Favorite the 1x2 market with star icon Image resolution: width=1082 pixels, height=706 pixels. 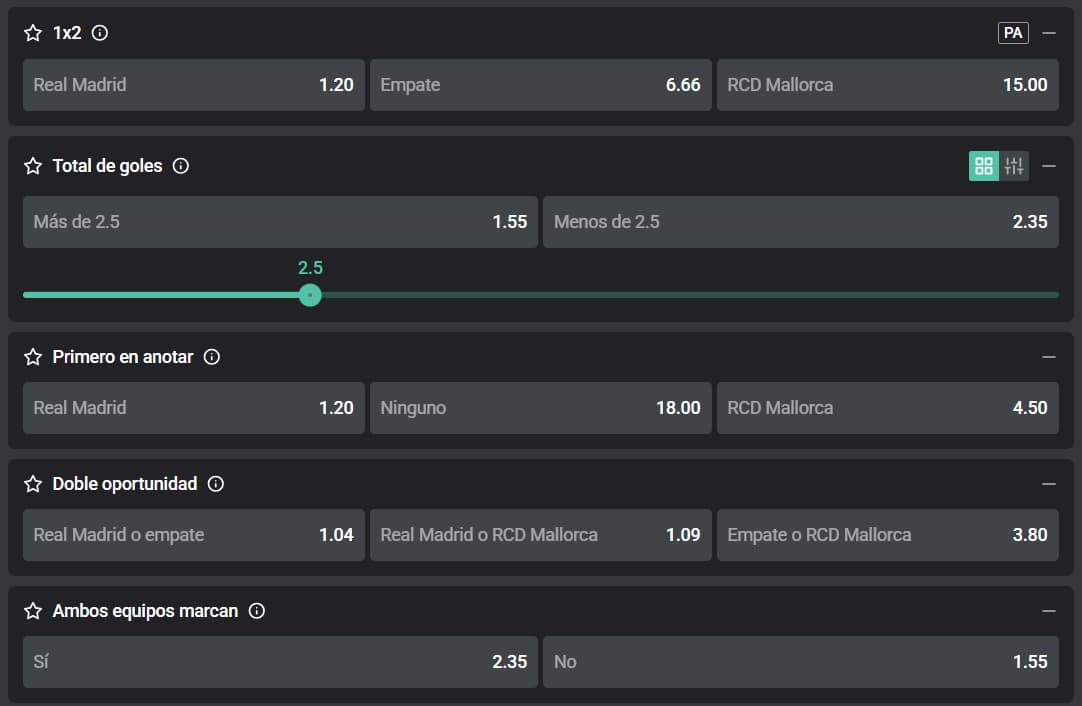click(33, 33)
